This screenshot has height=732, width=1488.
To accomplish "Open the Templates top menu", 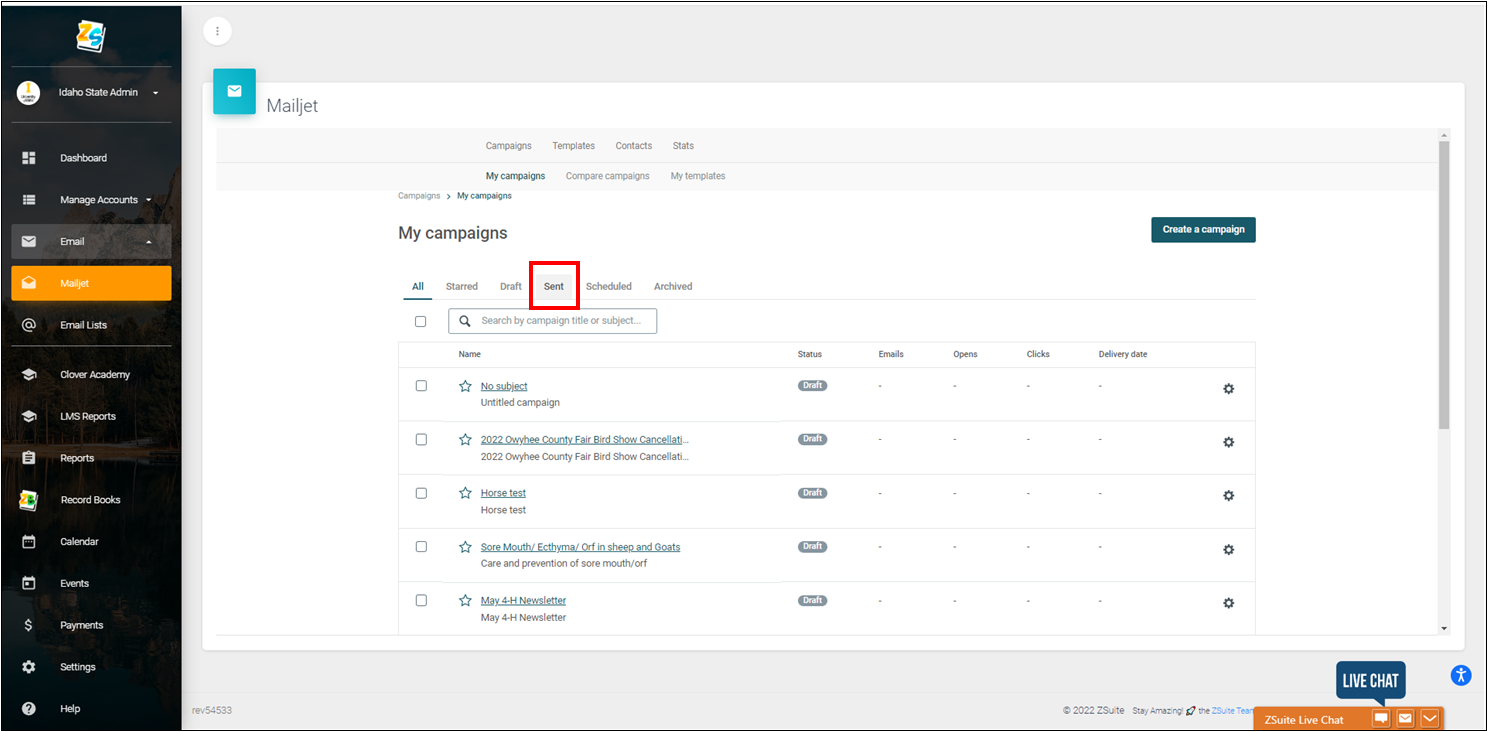I will pos(574,146).
